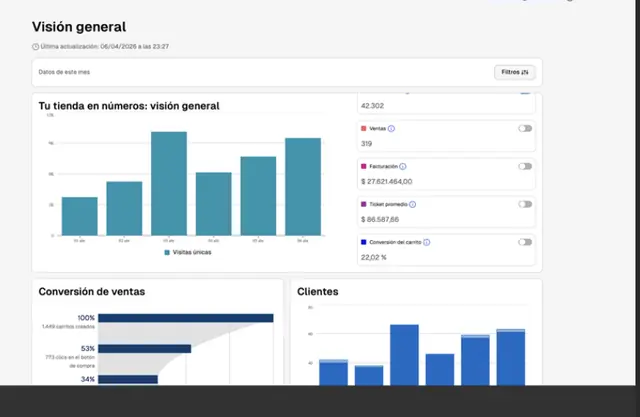Turn on the Ticket promedio toggle
The width and height of the screenshot is (640, 417).
[x=525, y=204]
